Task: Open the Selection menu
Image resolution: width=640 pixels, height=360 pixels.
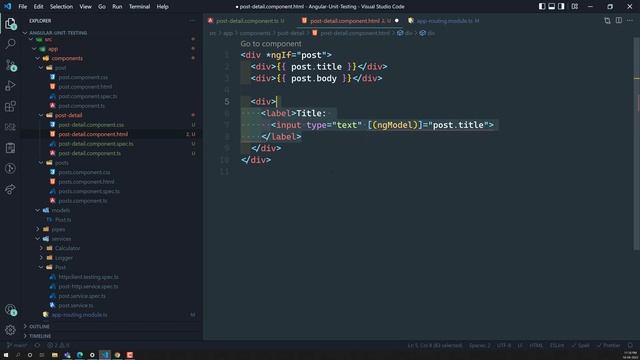Action: pyautogui.click(x=61, y=7)
